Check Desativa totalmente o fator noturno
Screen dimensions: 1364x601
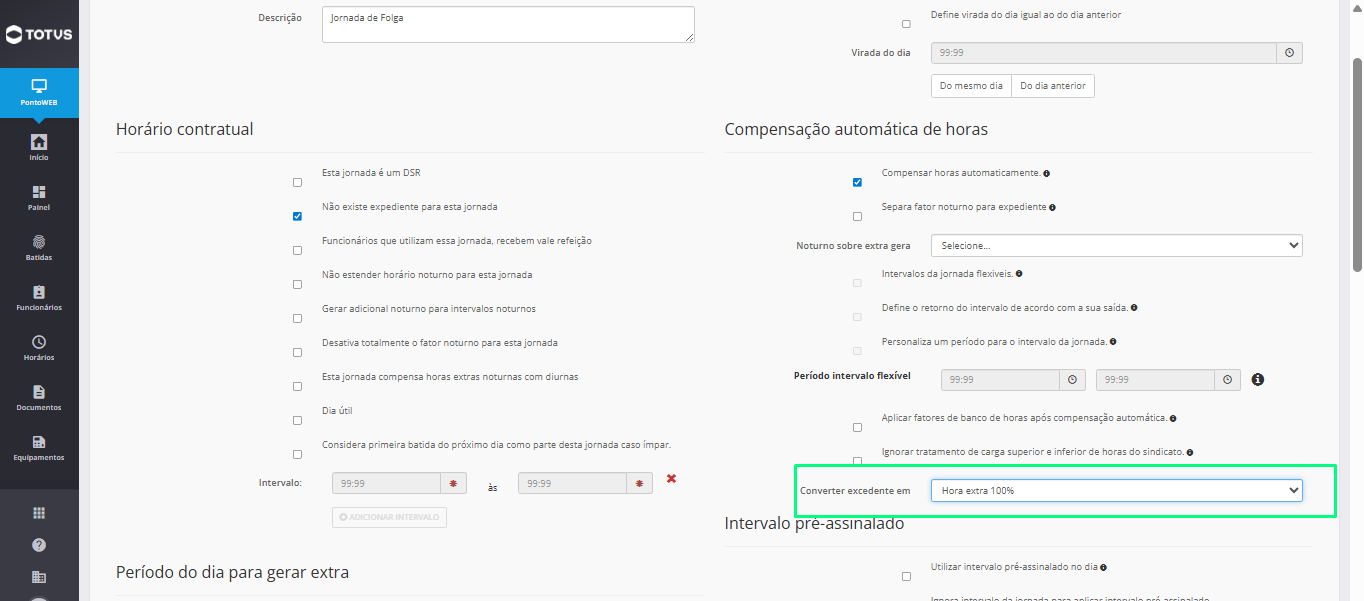point(297,352)
